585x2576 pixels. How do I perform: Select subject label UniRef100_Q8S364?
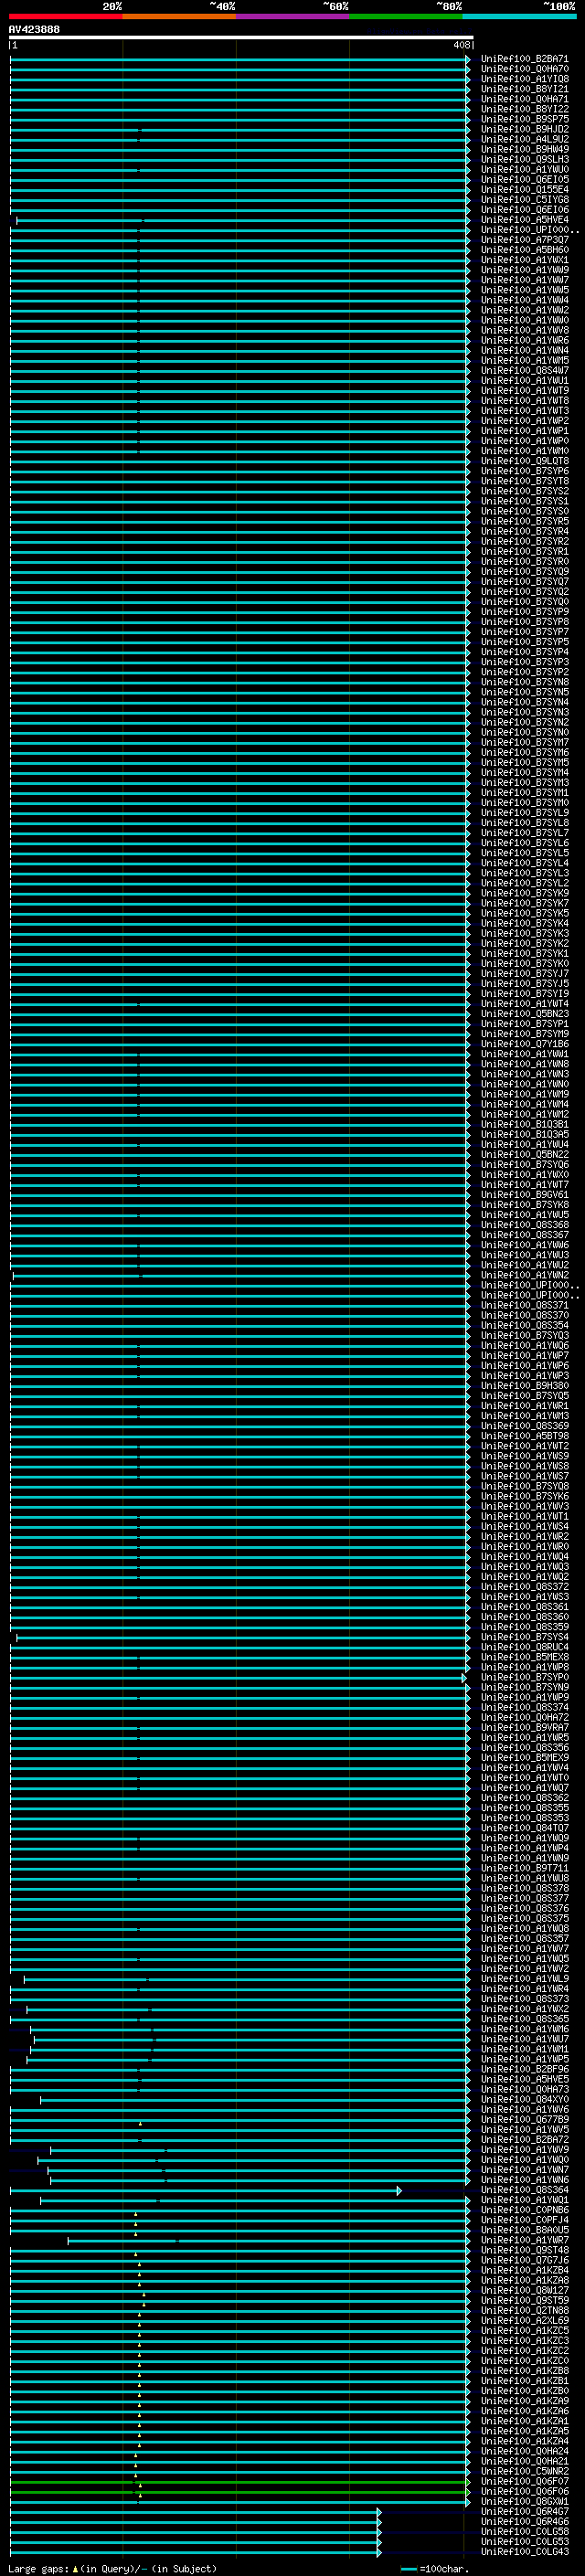[525, 2190]
